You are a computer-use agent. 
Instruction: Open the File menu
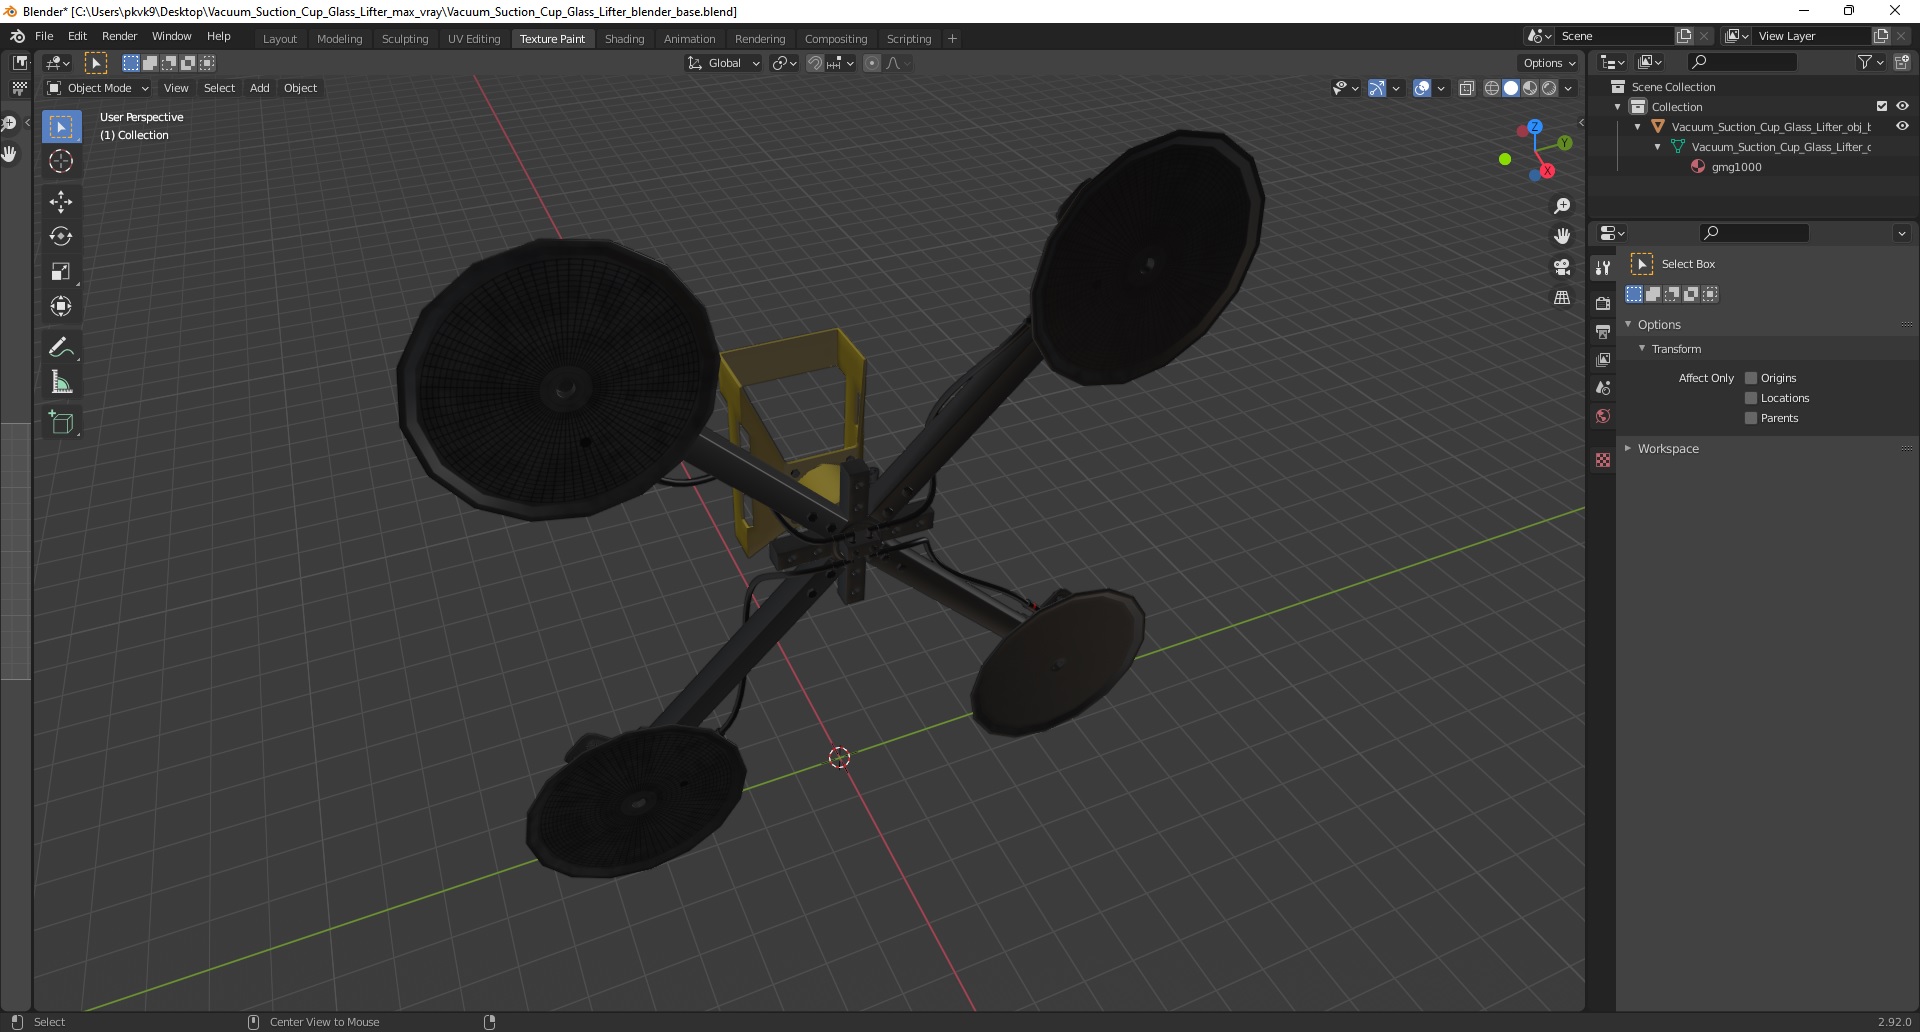tap(44, 36)
